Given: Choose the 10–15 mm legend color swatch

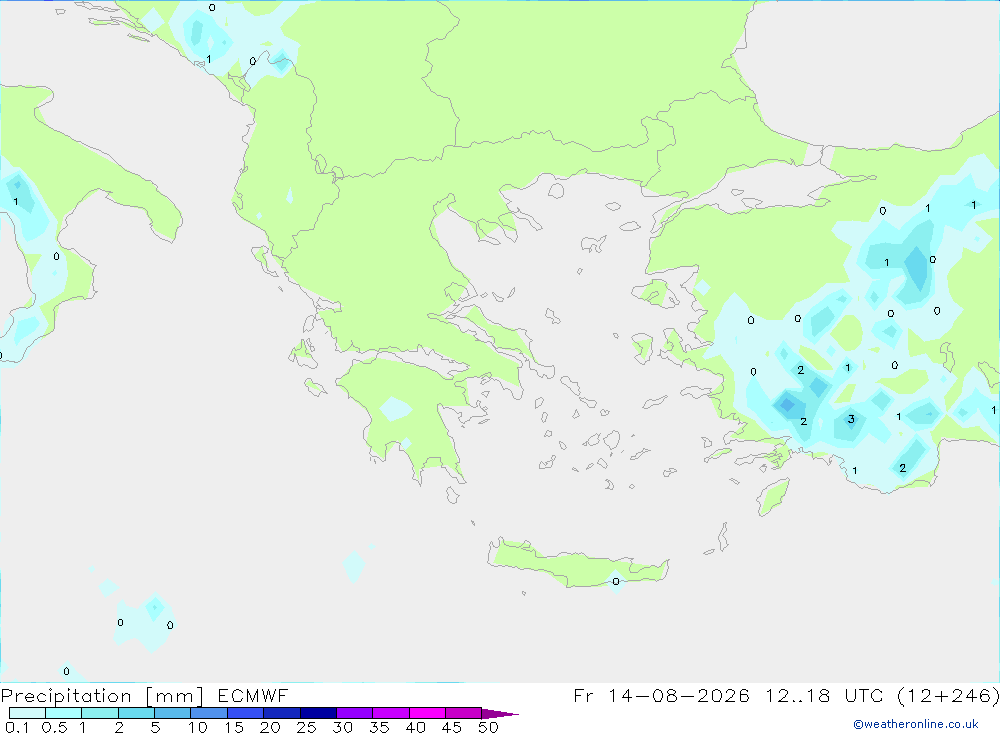Looking at the screenshot, I should pyautogui.click(x=209, y=713).
